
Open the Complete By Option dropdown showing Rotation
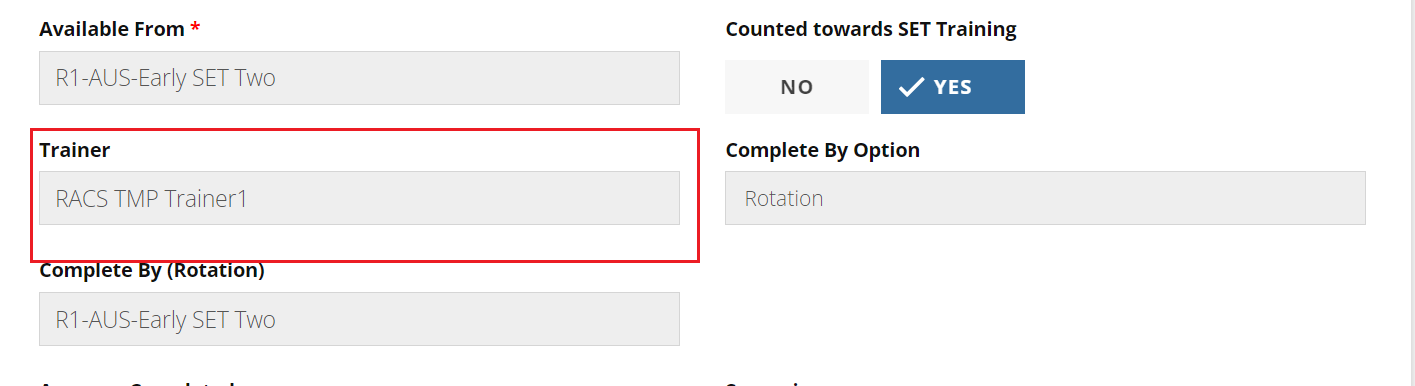[x=1045, y=198]
